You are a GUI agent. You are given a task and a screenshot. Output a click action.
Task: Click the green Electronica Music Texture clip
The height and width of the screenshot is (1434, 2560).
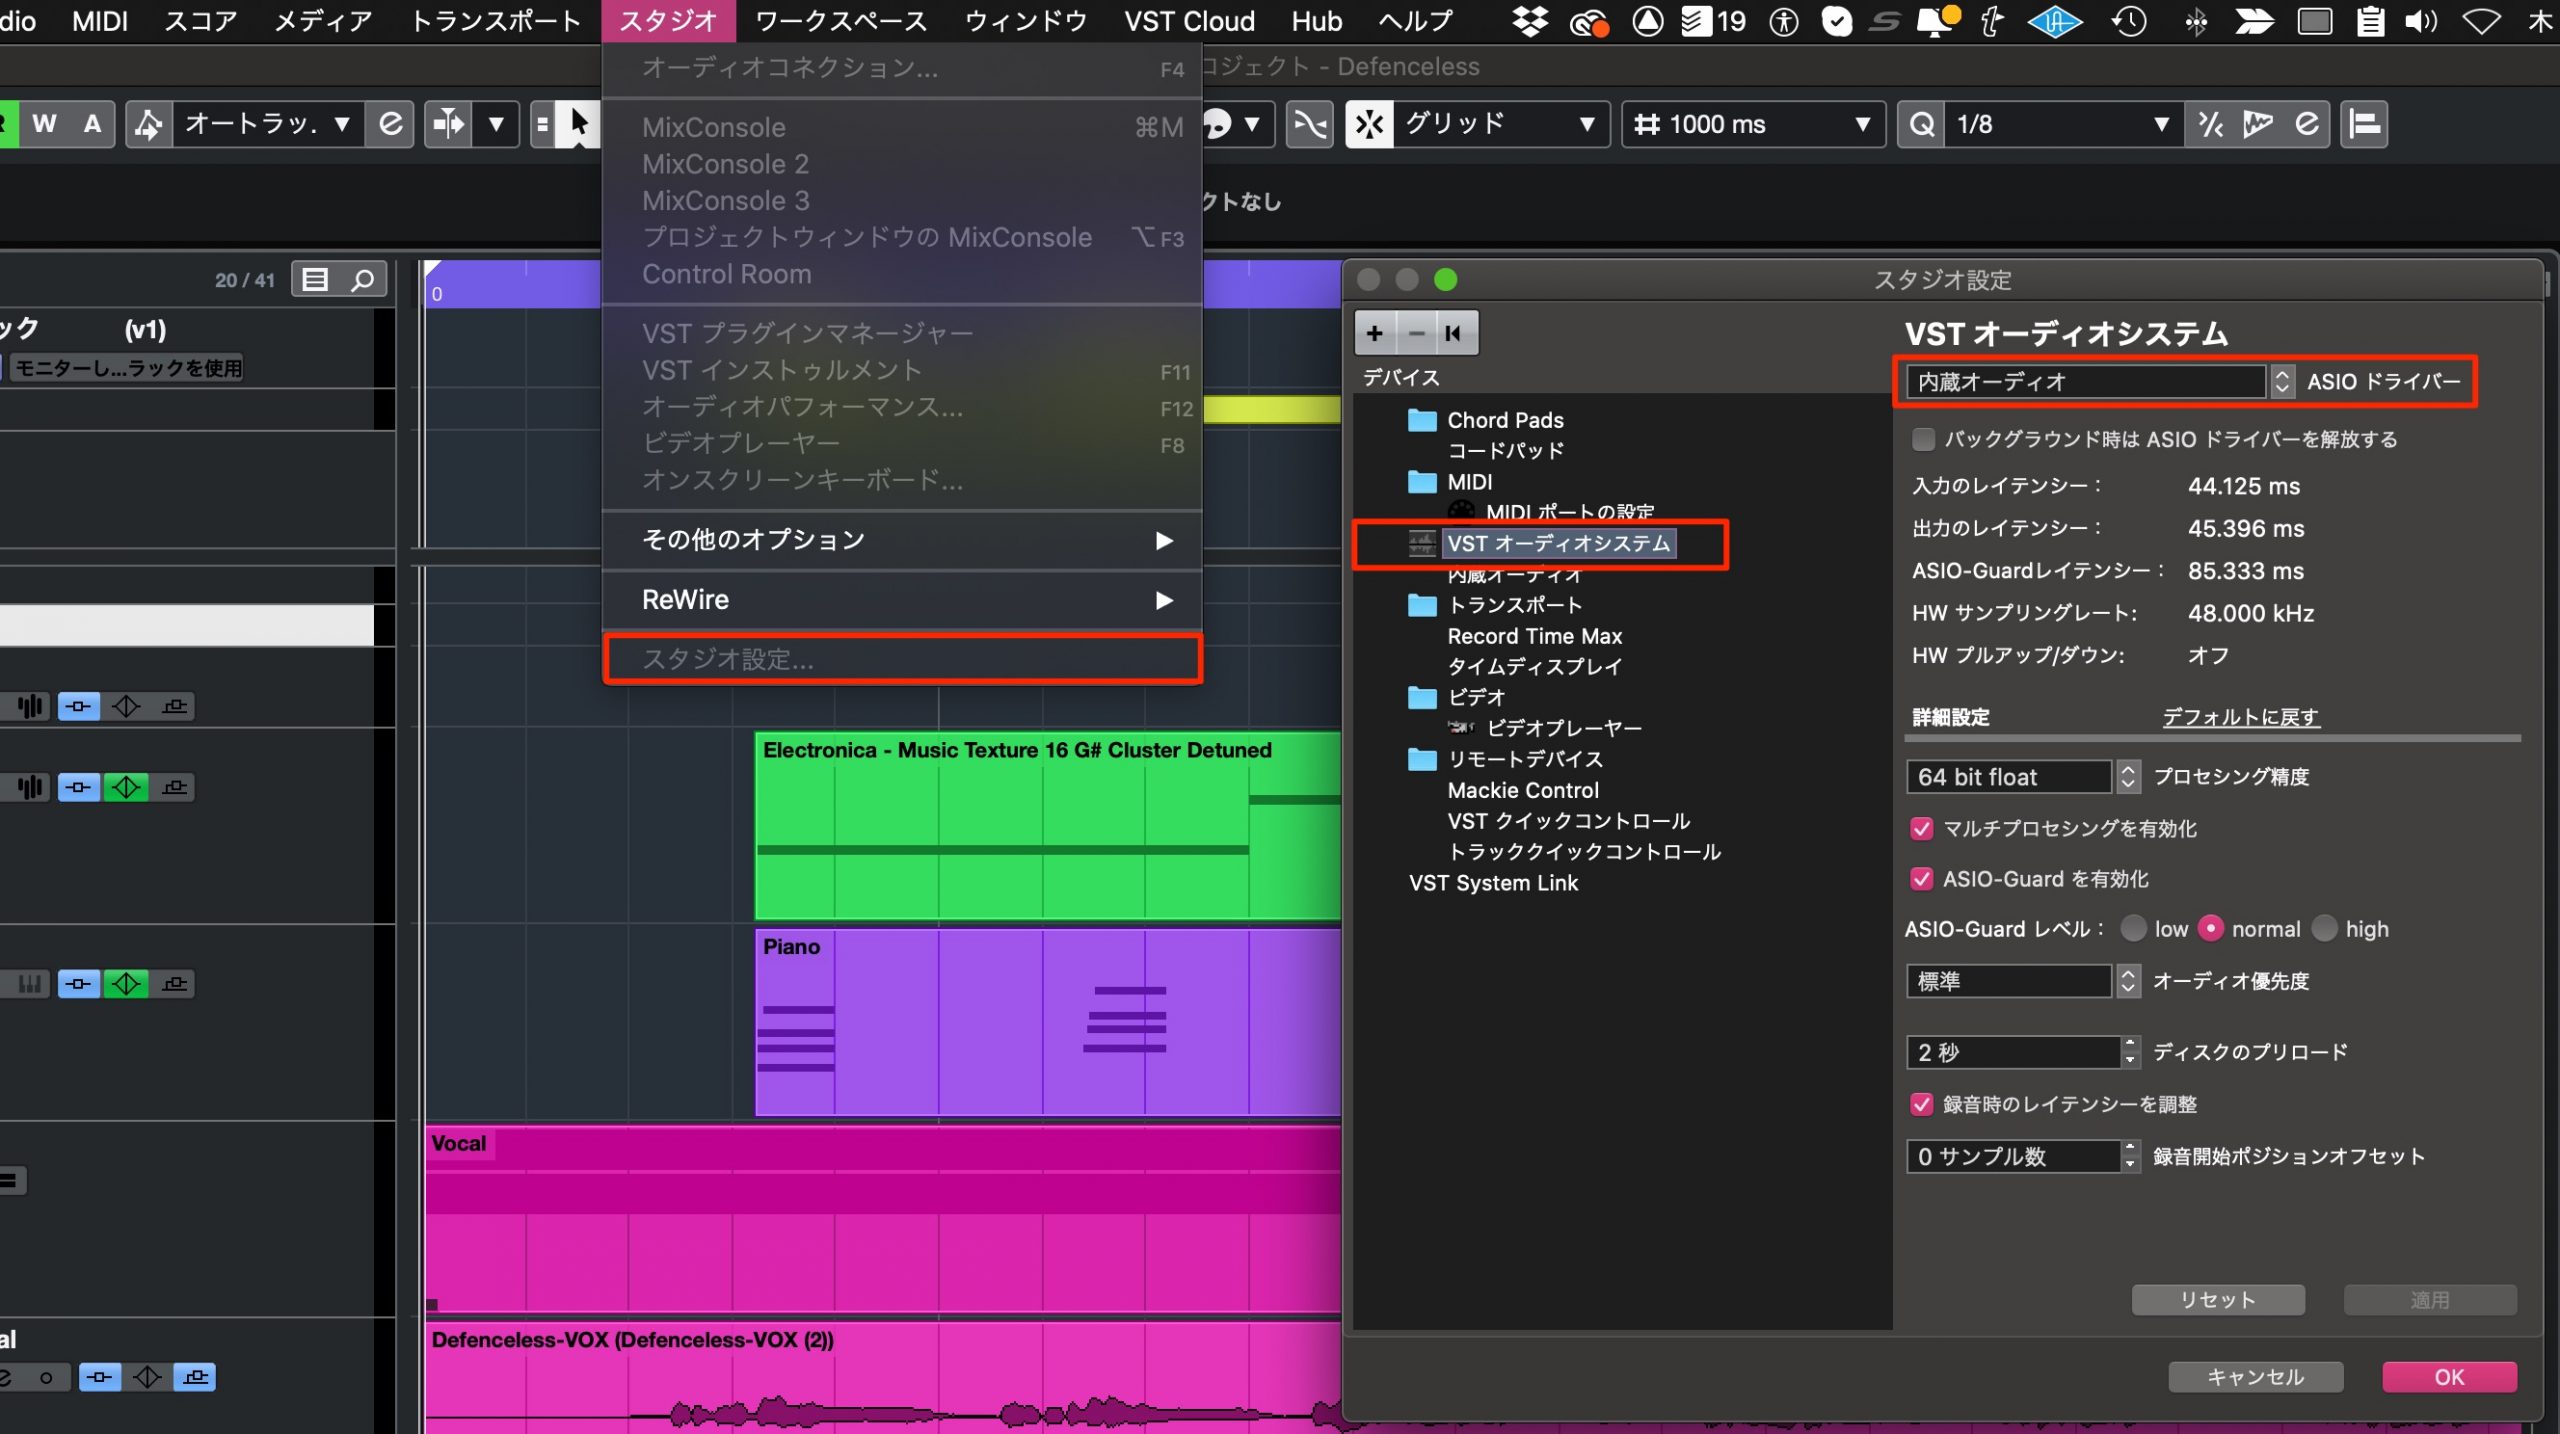1047,826
